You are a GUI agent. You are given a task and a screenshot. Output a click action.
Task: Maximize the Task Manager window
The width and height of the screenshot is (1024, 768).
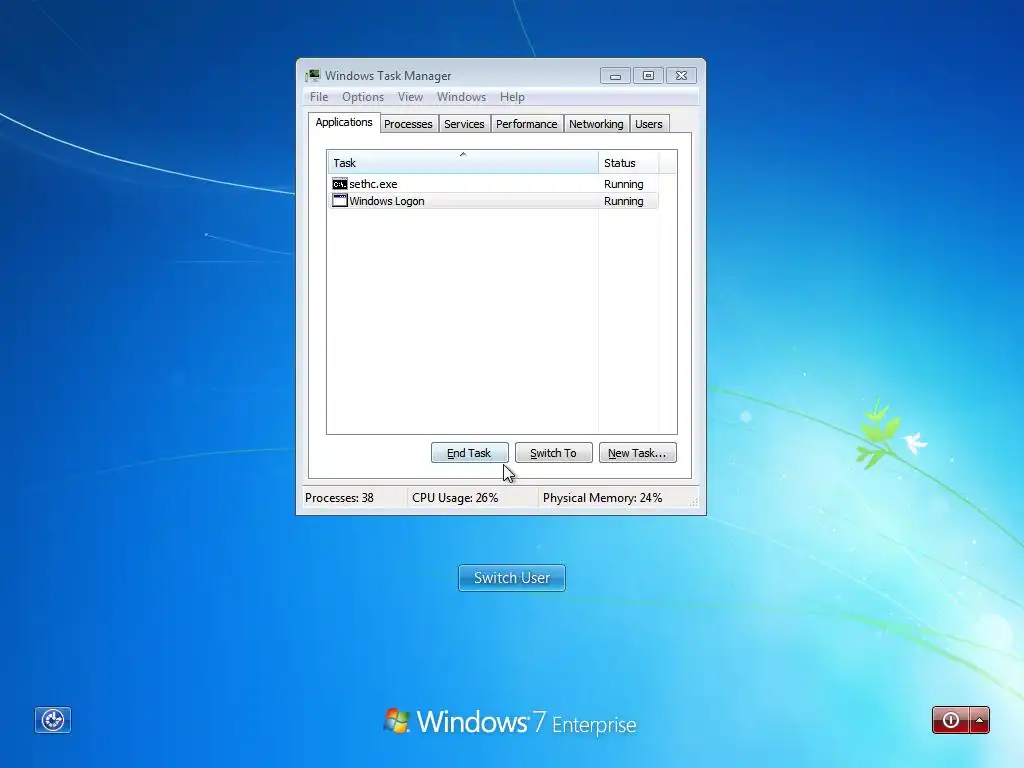pos(648,76)
